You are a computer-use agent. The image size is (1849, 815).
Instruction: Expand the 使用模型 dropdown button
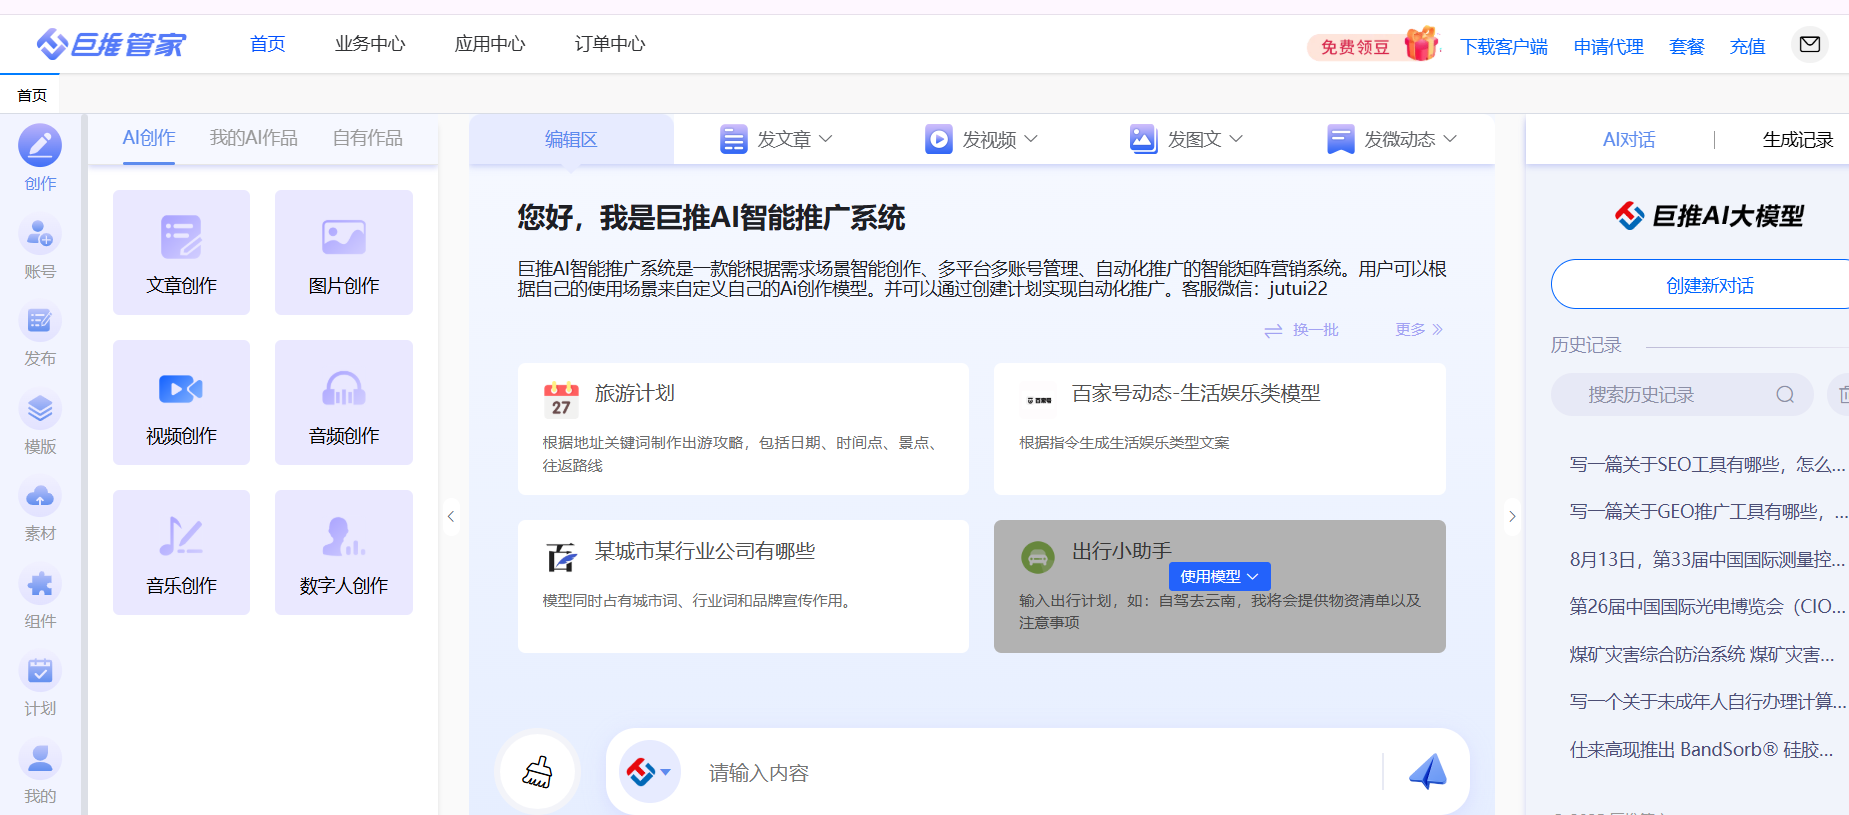[x=1220, y=576]
